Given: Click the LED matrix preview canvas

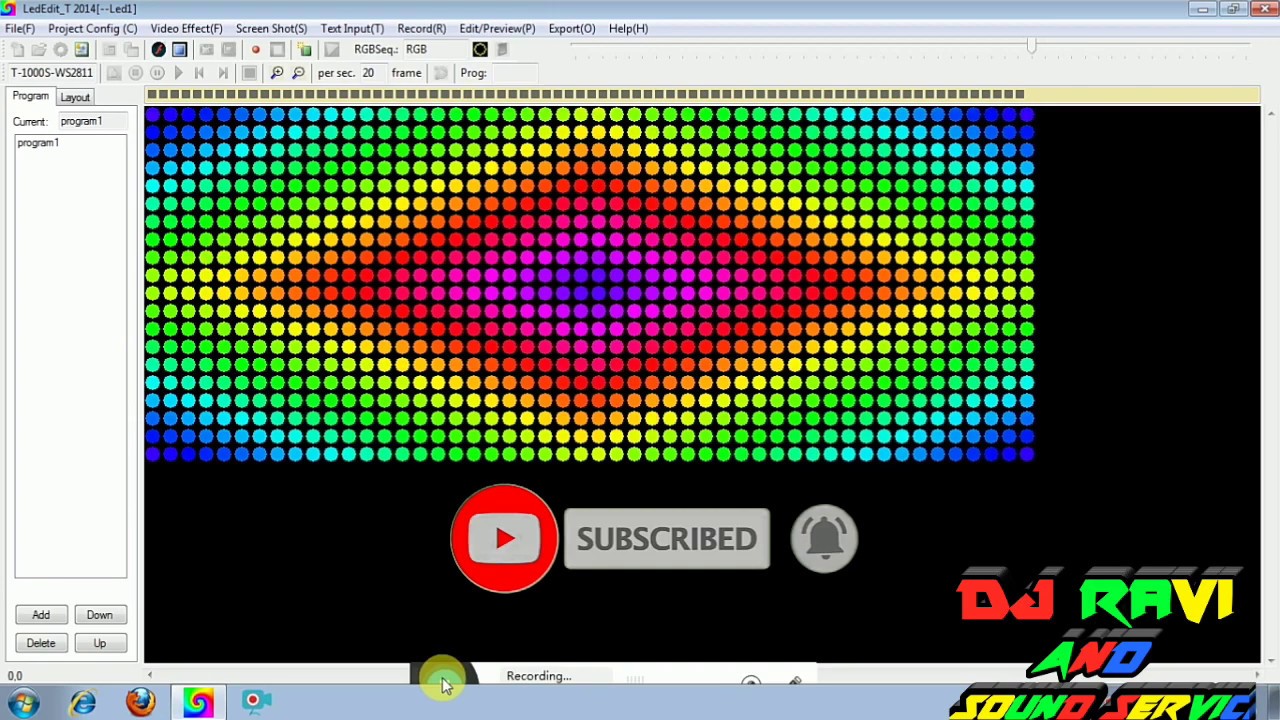Looking at the screenshot, I should tap(590, 284).
